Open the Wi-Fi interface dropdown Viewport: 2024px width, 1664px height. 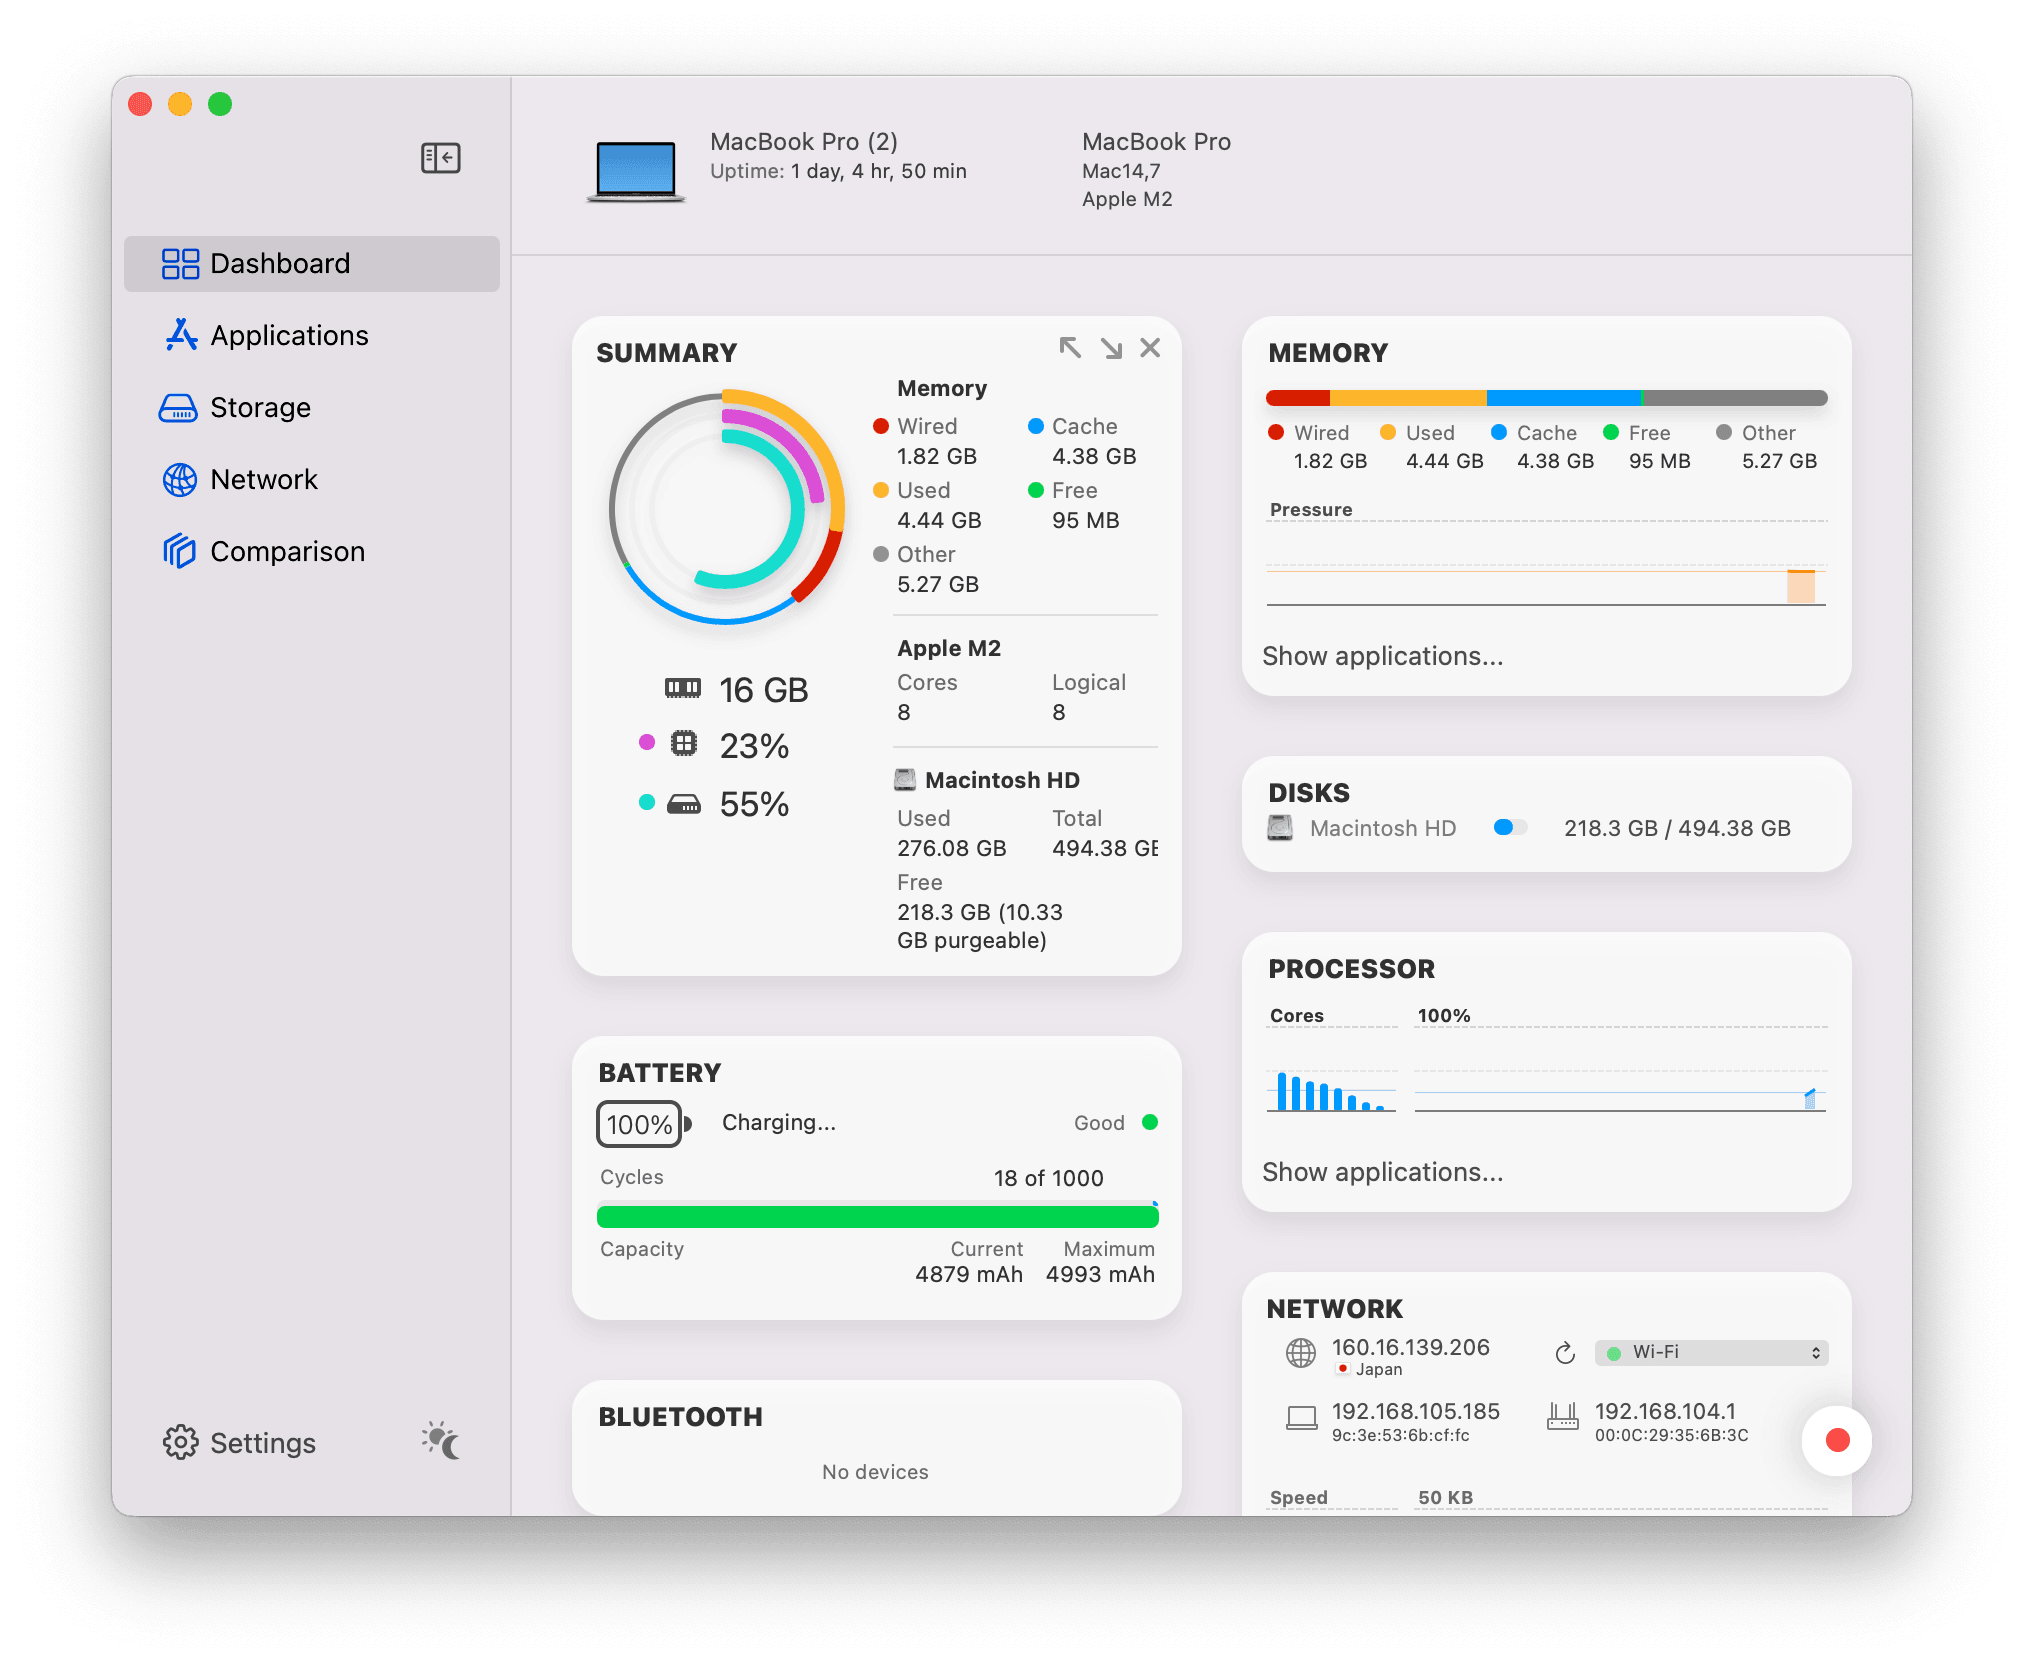(x=1711, y=1352)
